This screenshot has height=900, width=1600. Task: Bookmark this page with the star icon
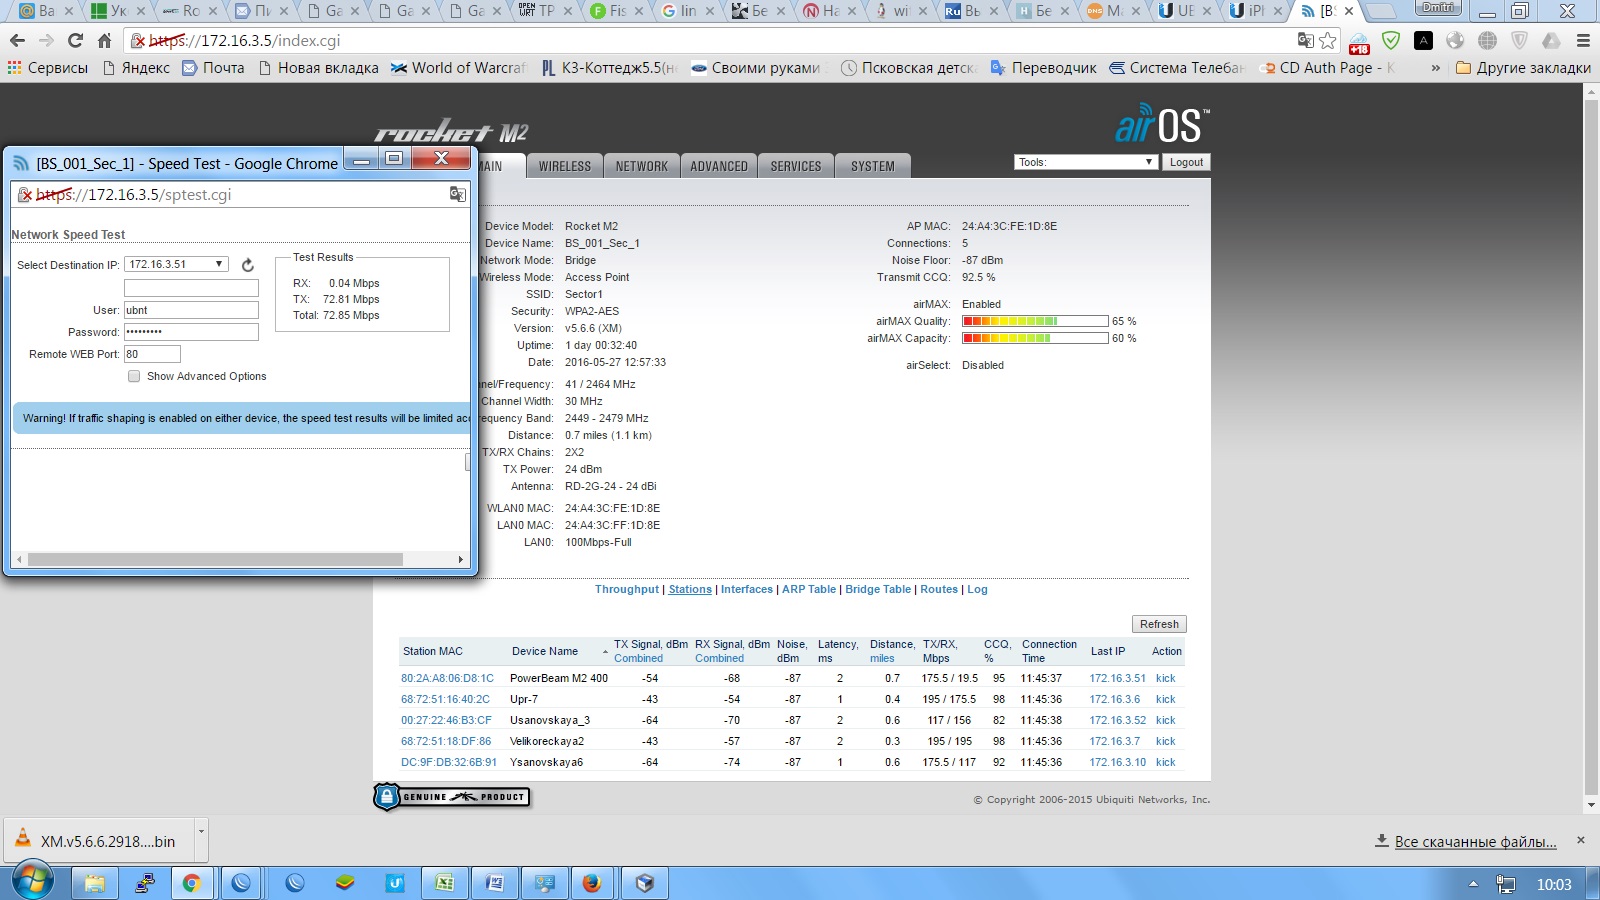coord(1328,41)
